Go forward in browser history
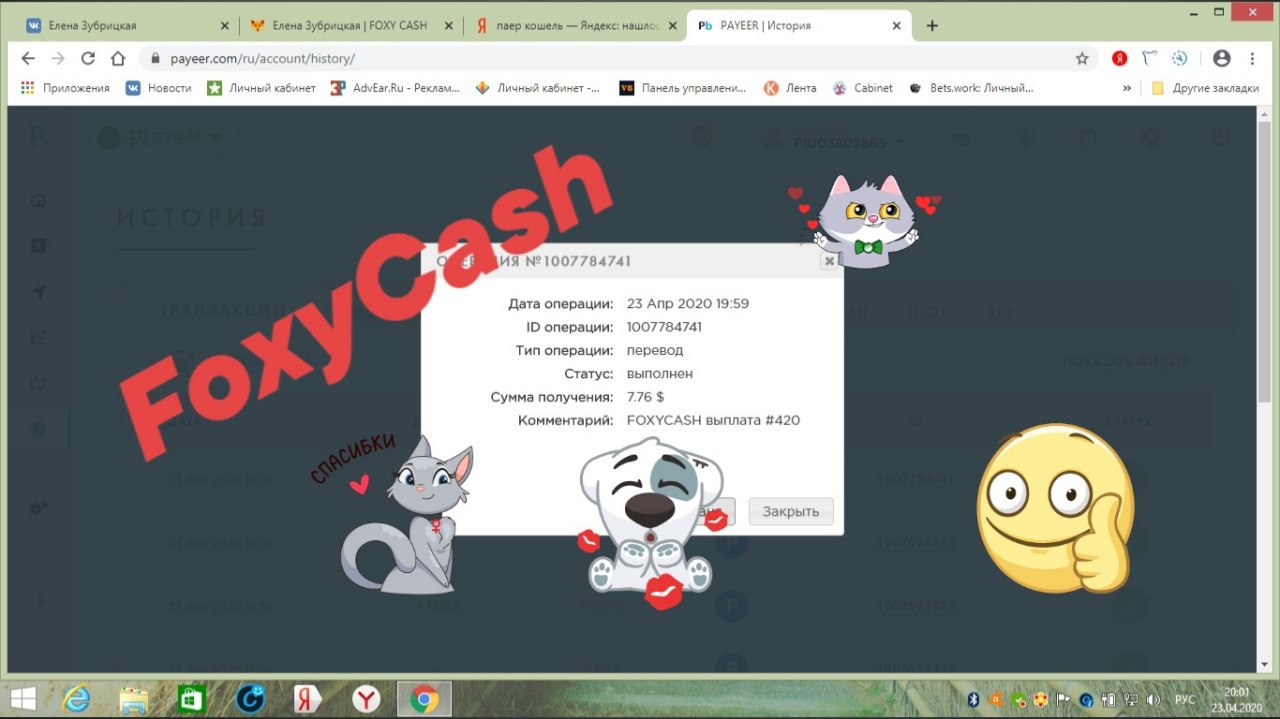This screenshot has width=1280, height=719. 58,59
